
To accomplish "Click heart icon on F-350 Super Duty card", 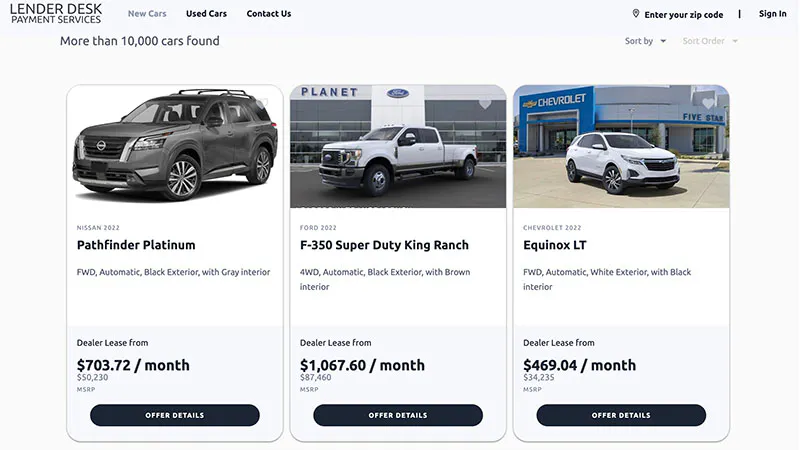I will pos(485,103).
